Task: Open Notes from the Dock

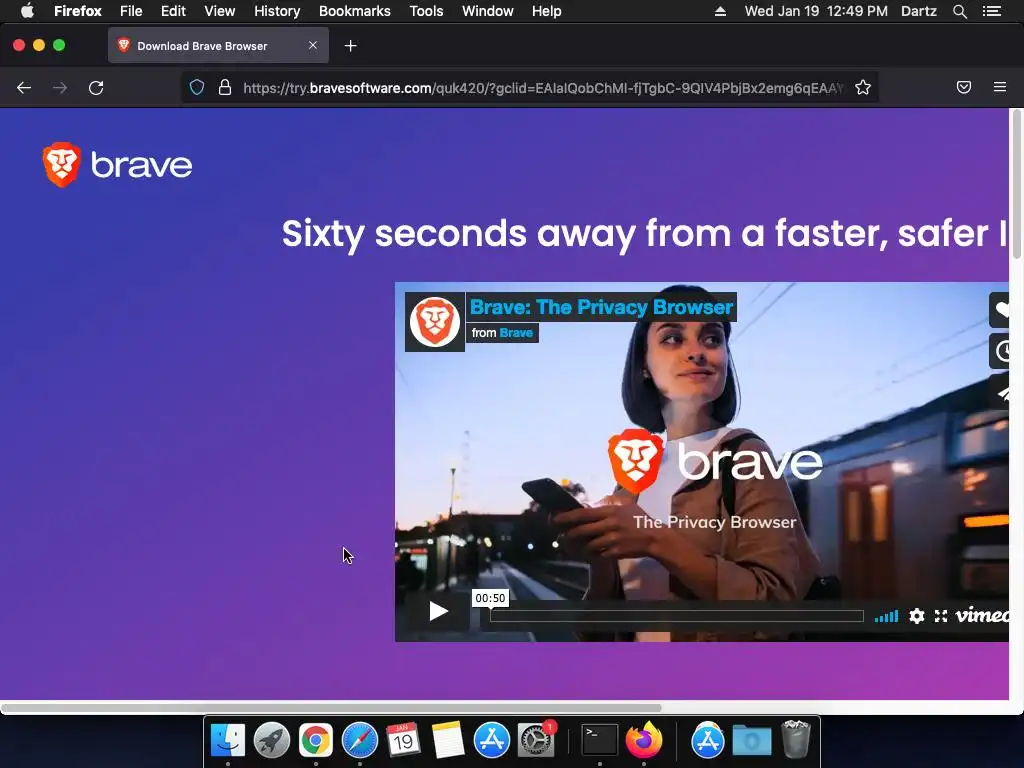Action: [447, 741]
